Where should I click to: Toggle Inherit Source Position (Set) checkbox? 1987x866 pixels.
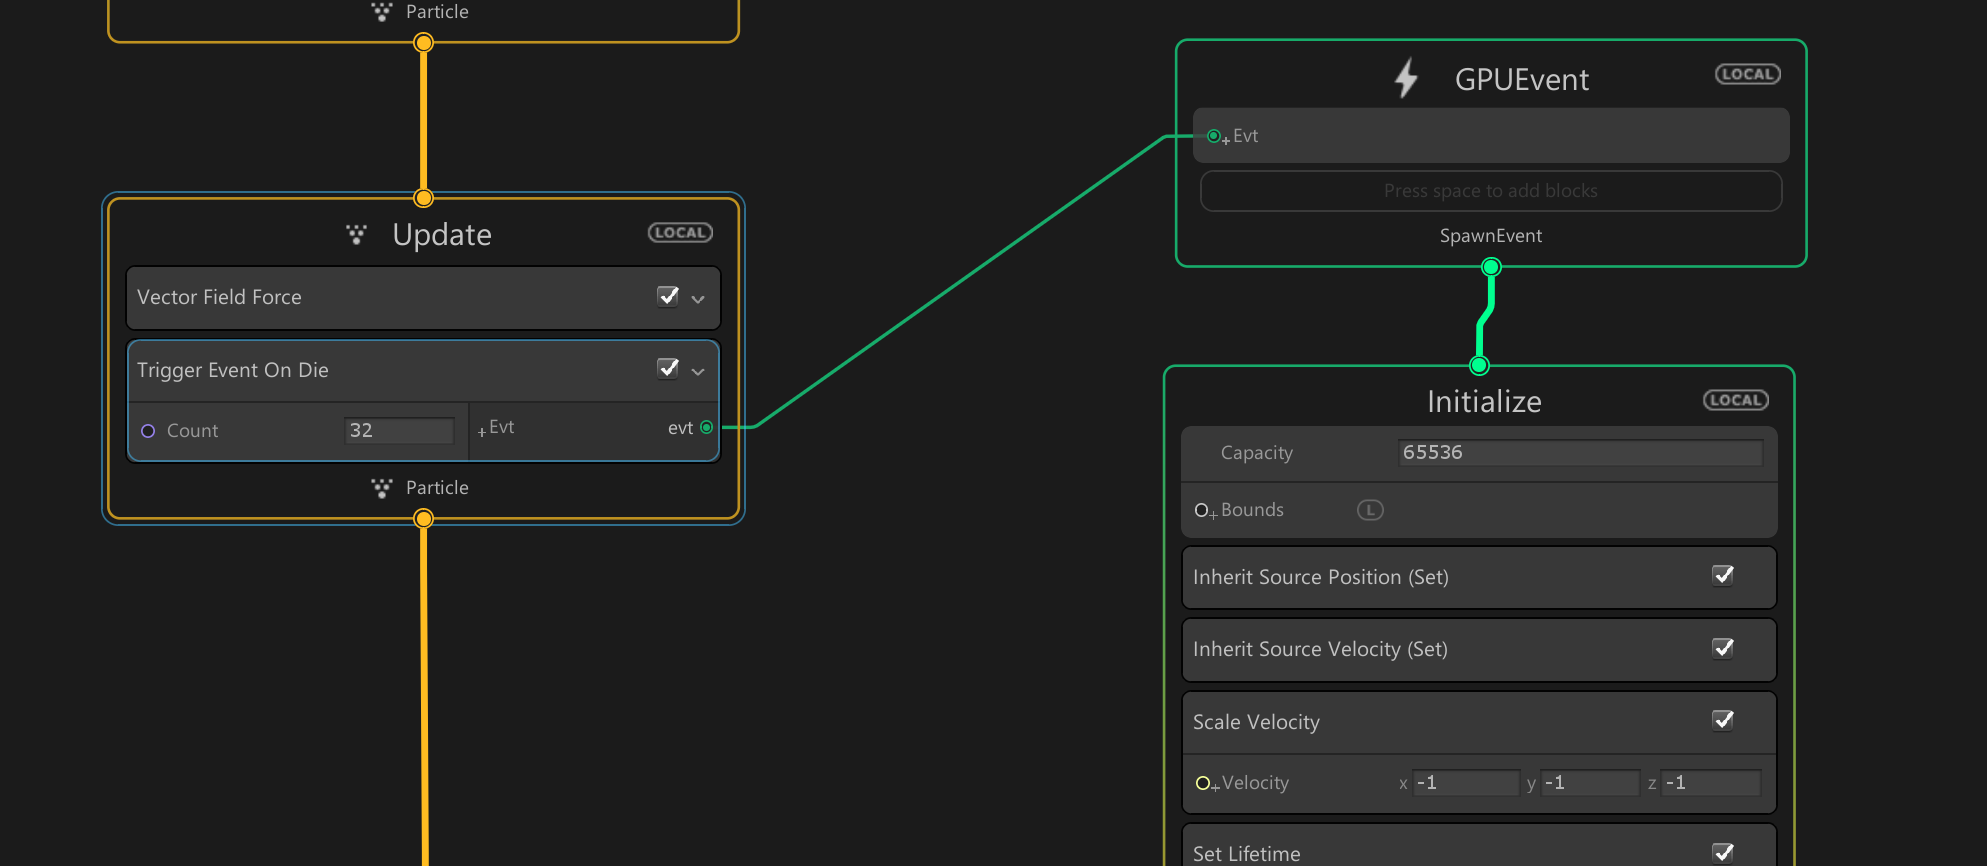click(x=1723, y=576)
